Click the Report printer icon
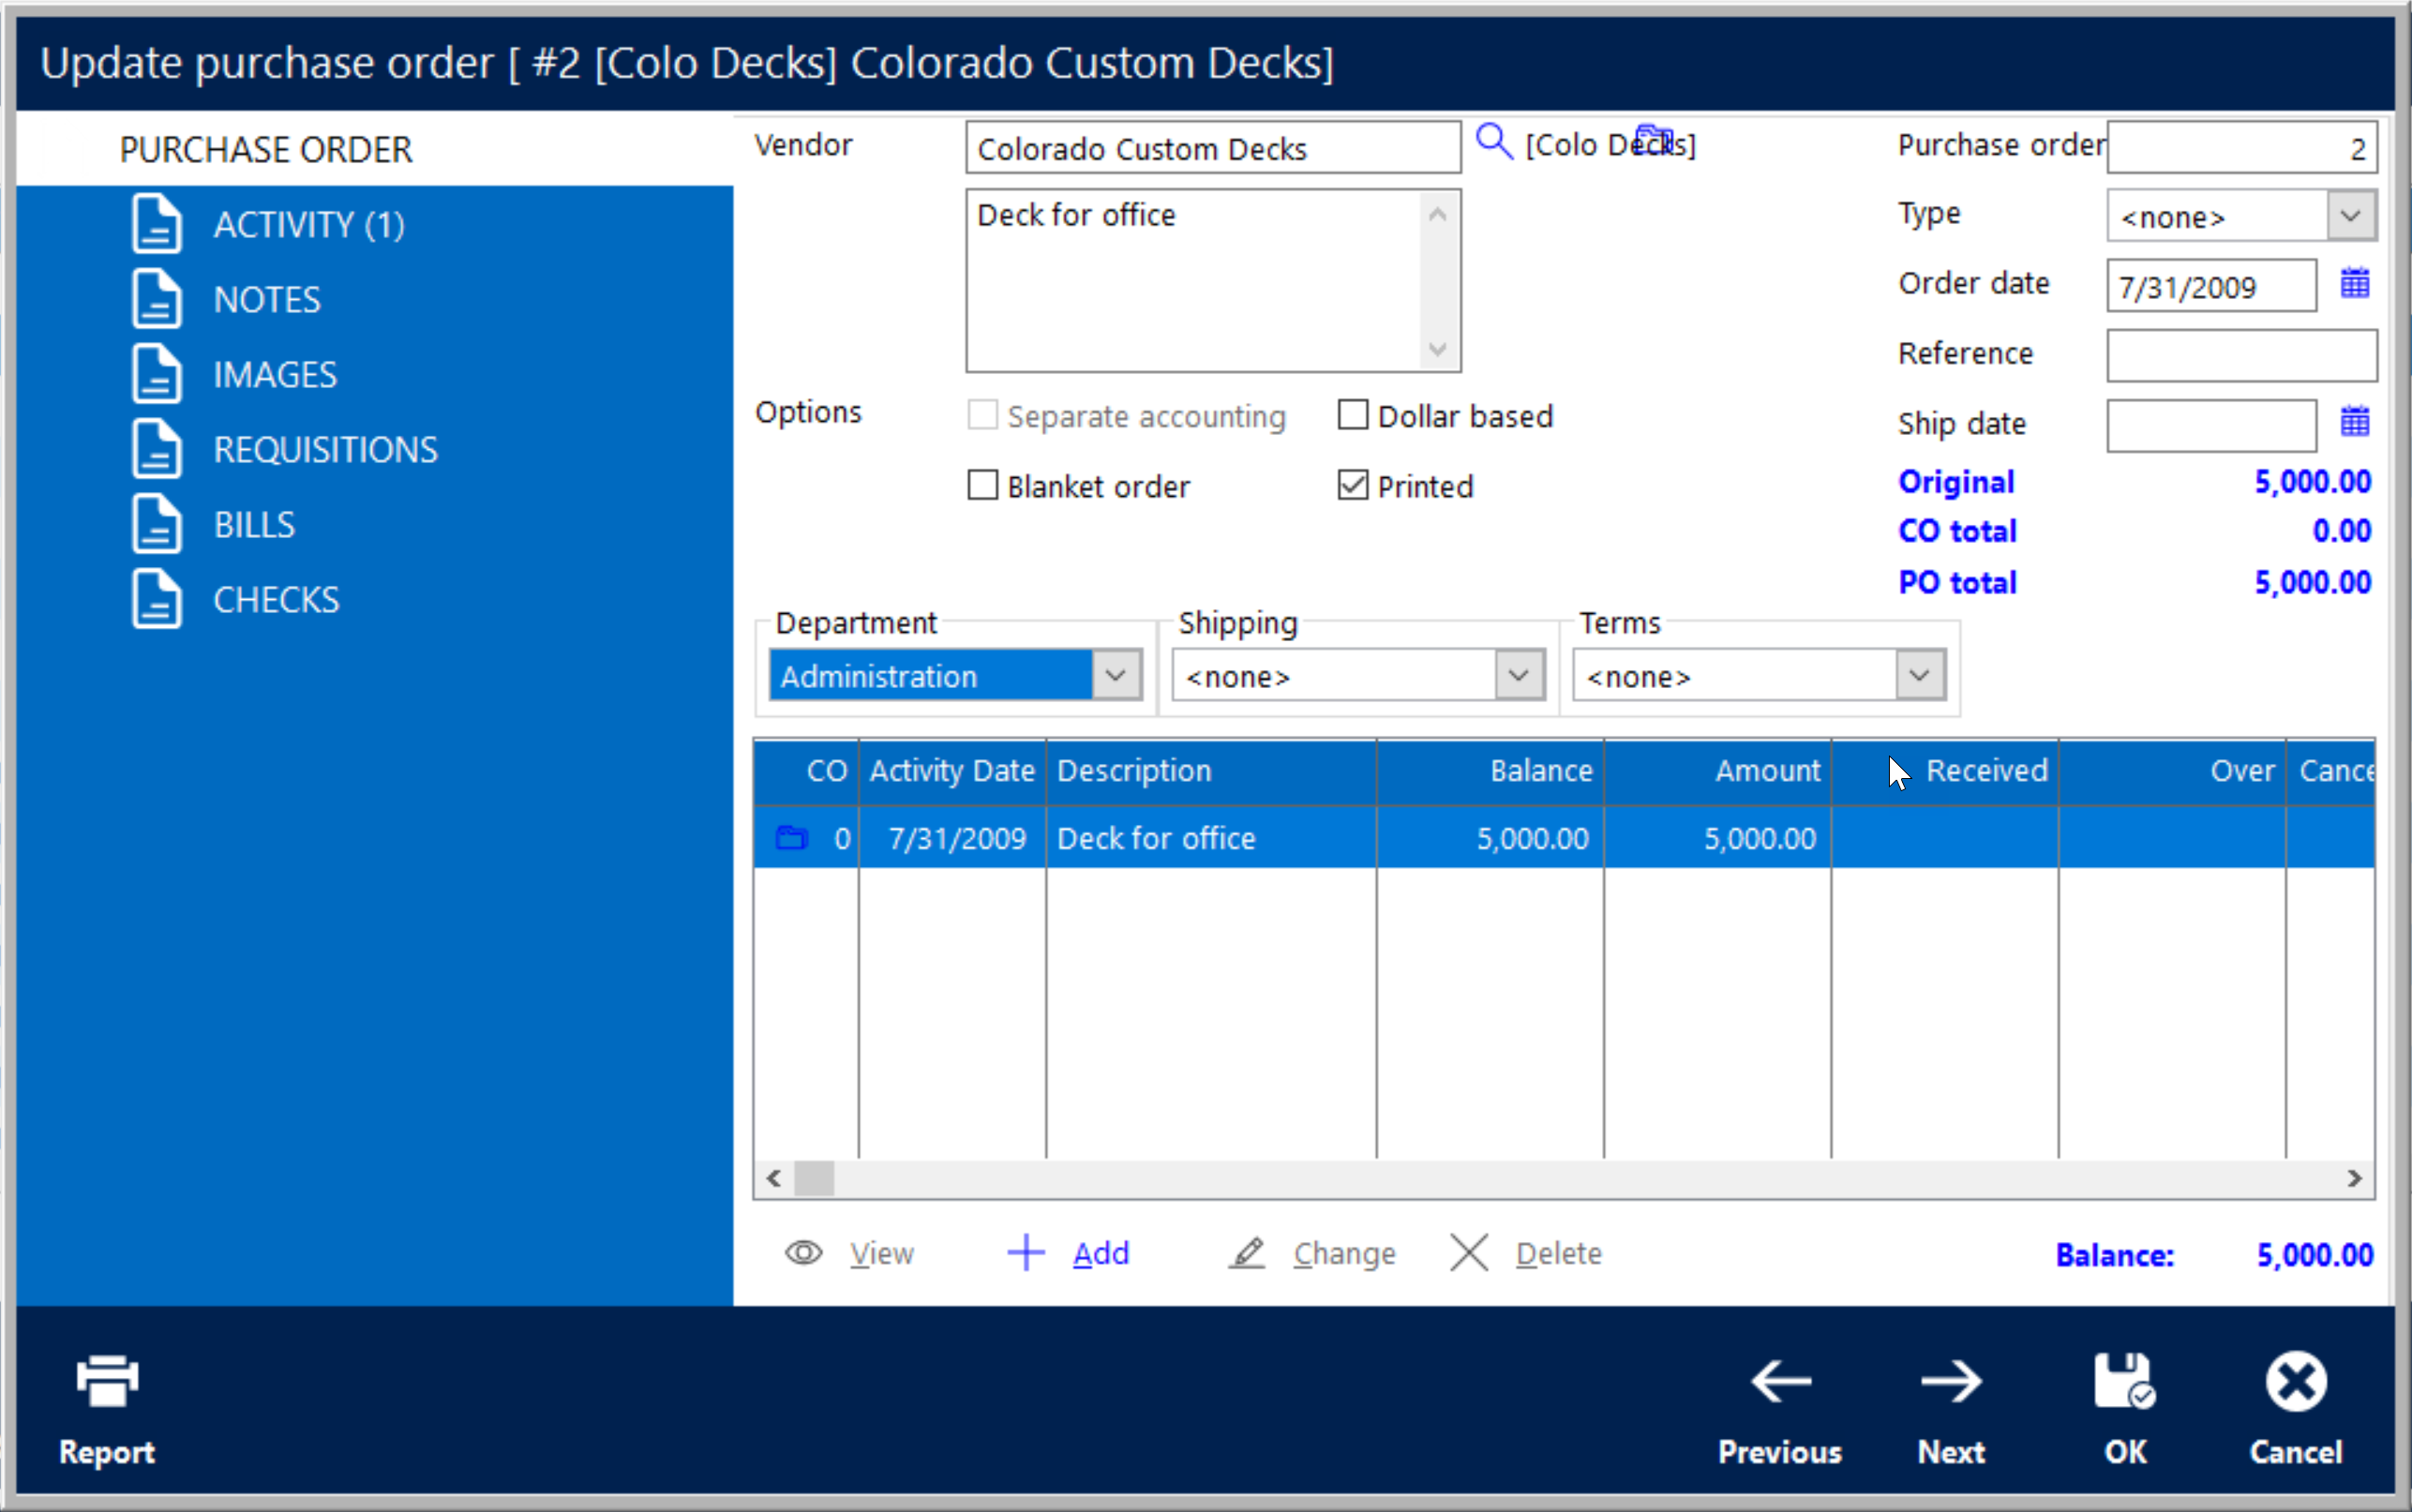Viewport: 2412px width, 1512px height. click(x=107, y=1382)
